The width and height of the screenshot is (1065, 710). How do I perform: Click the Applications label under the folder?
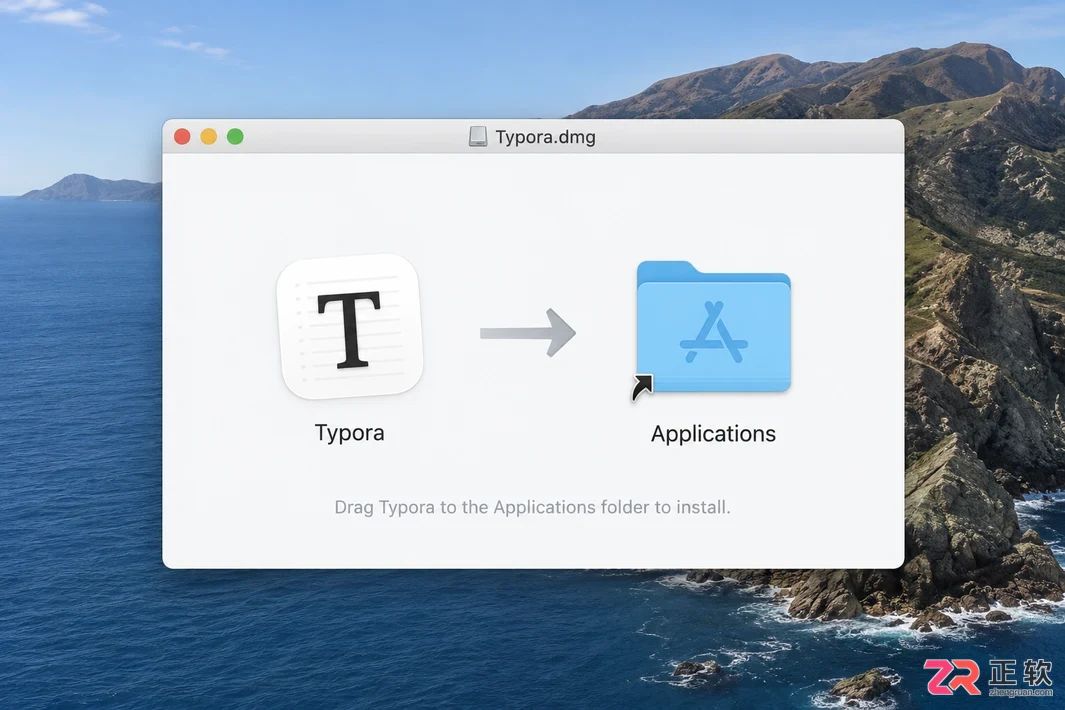713,433
